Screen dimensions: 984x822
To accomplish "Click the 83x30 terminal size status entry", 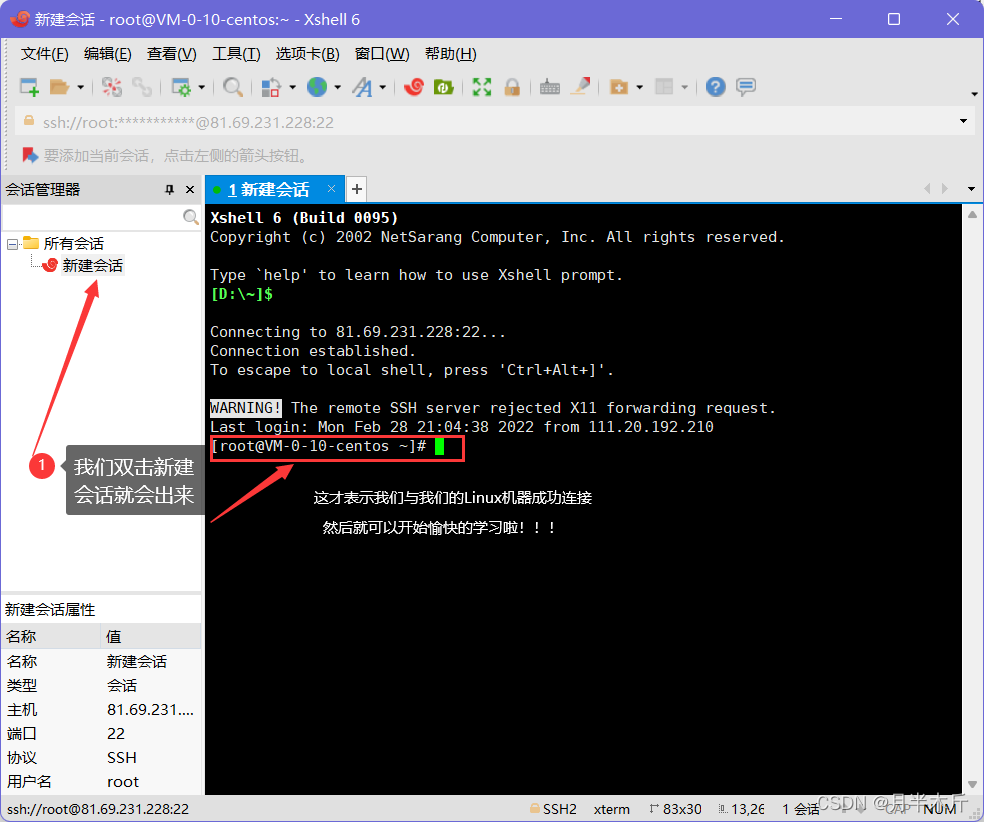I will 675,809.
